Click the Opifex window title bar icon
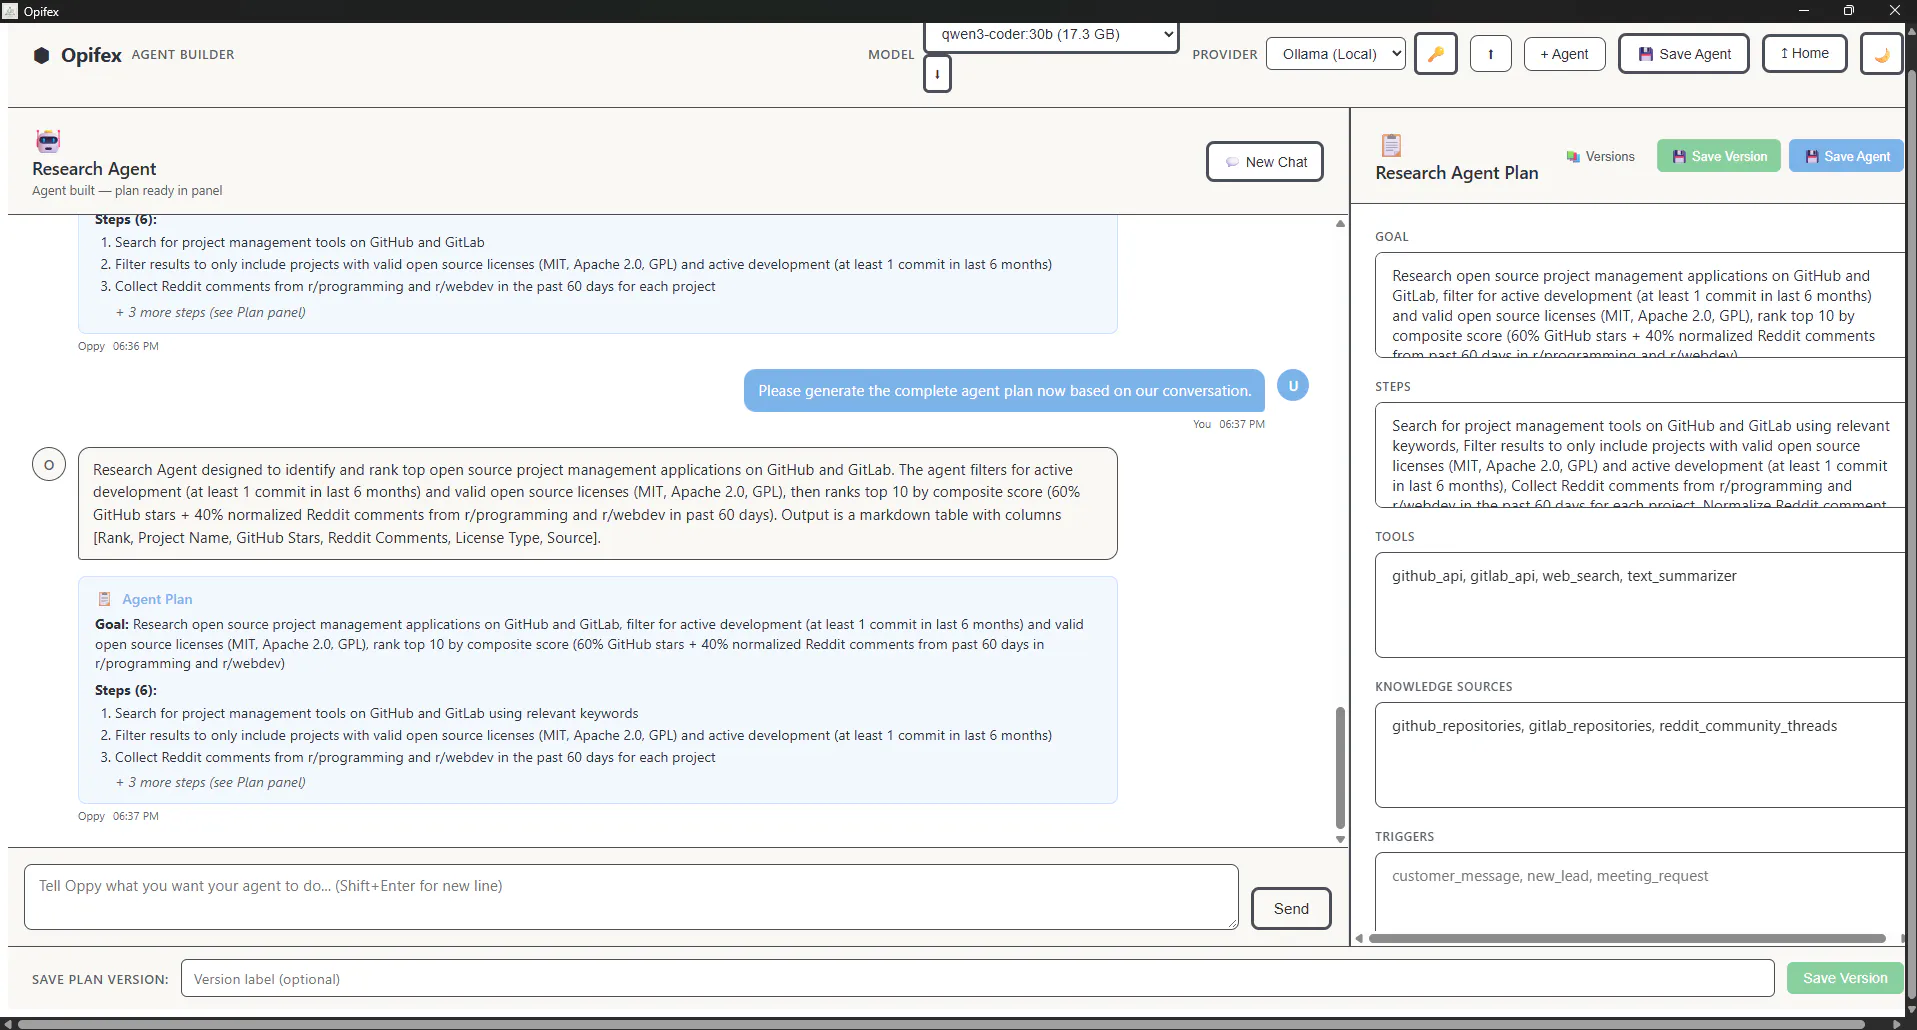This screenshot has height=1030, width=1917. [x=10, y=11]
